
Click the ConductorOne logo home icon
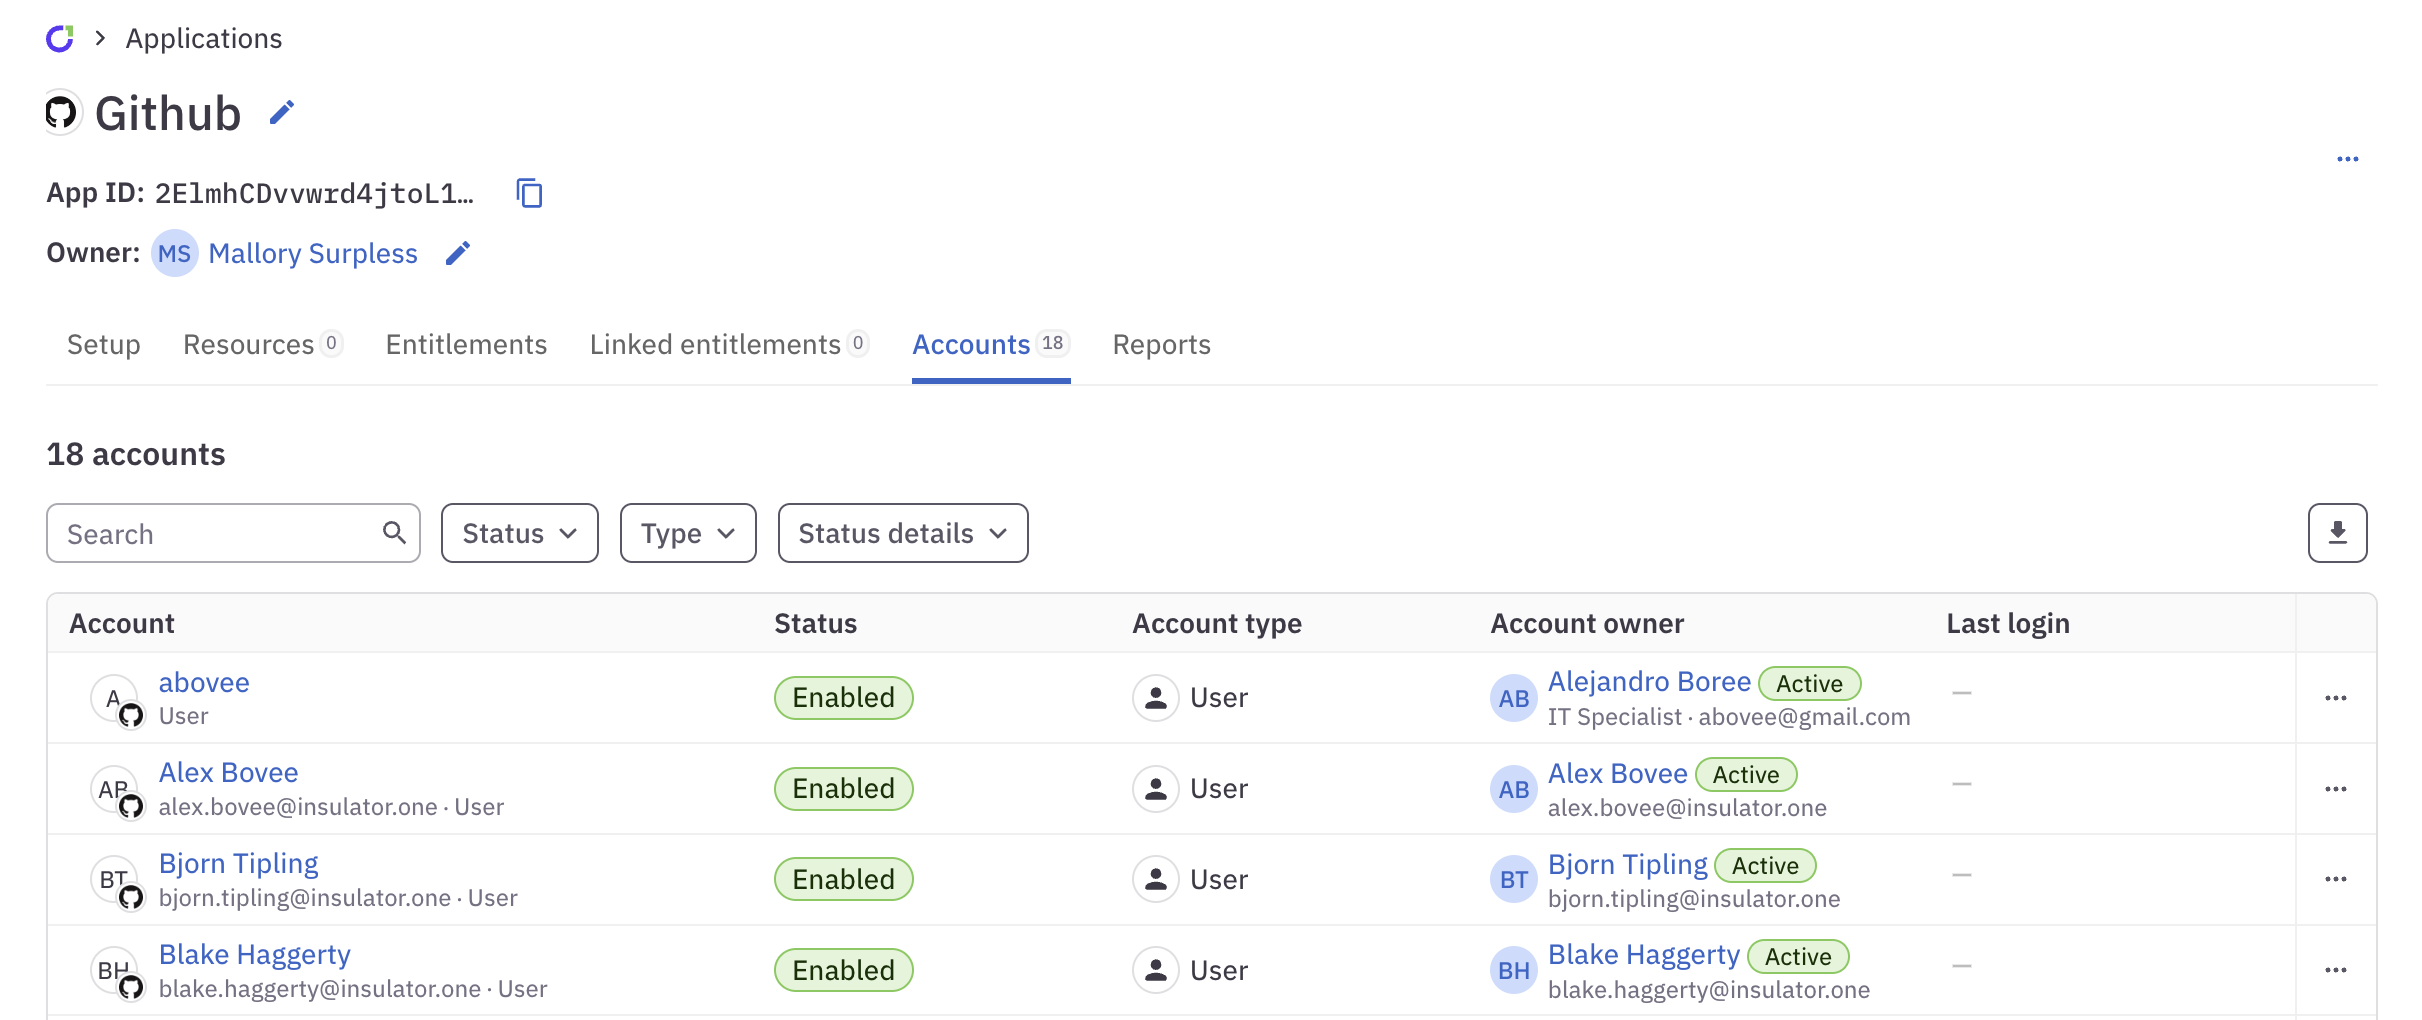60,38
